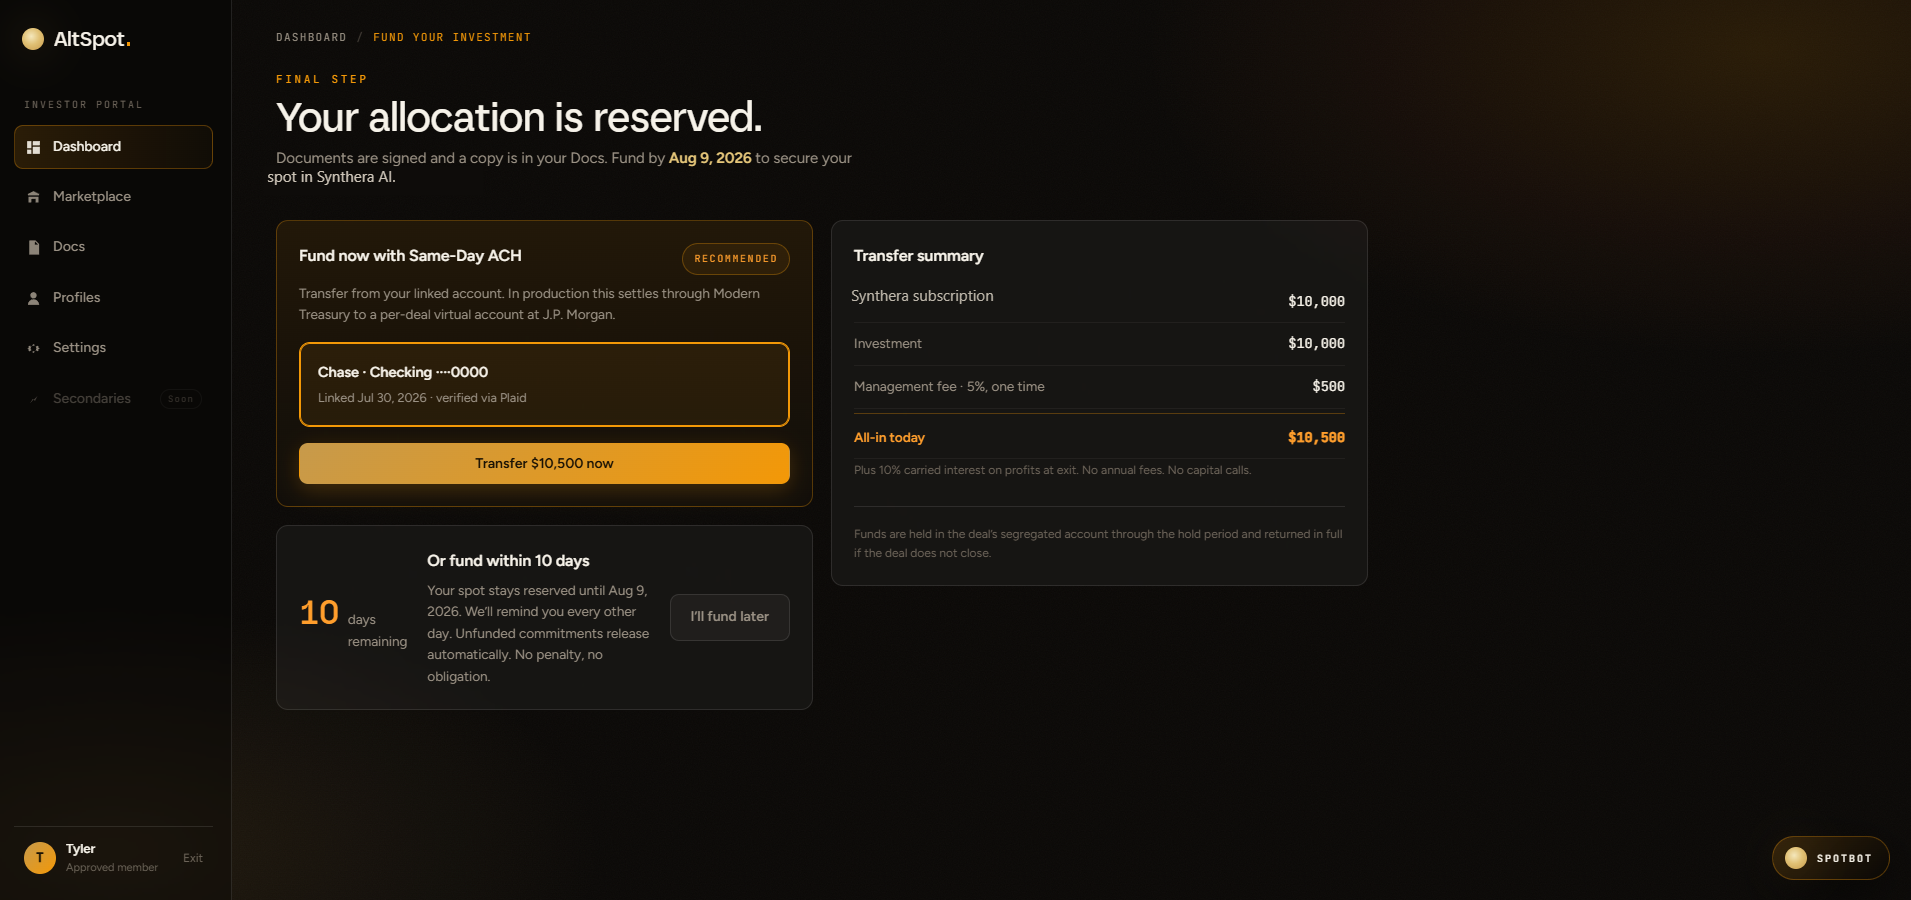Viewport: 1911px width, 900px height.
Task: Click the Marketplace storefront icon
Action: tap(33, 197)
